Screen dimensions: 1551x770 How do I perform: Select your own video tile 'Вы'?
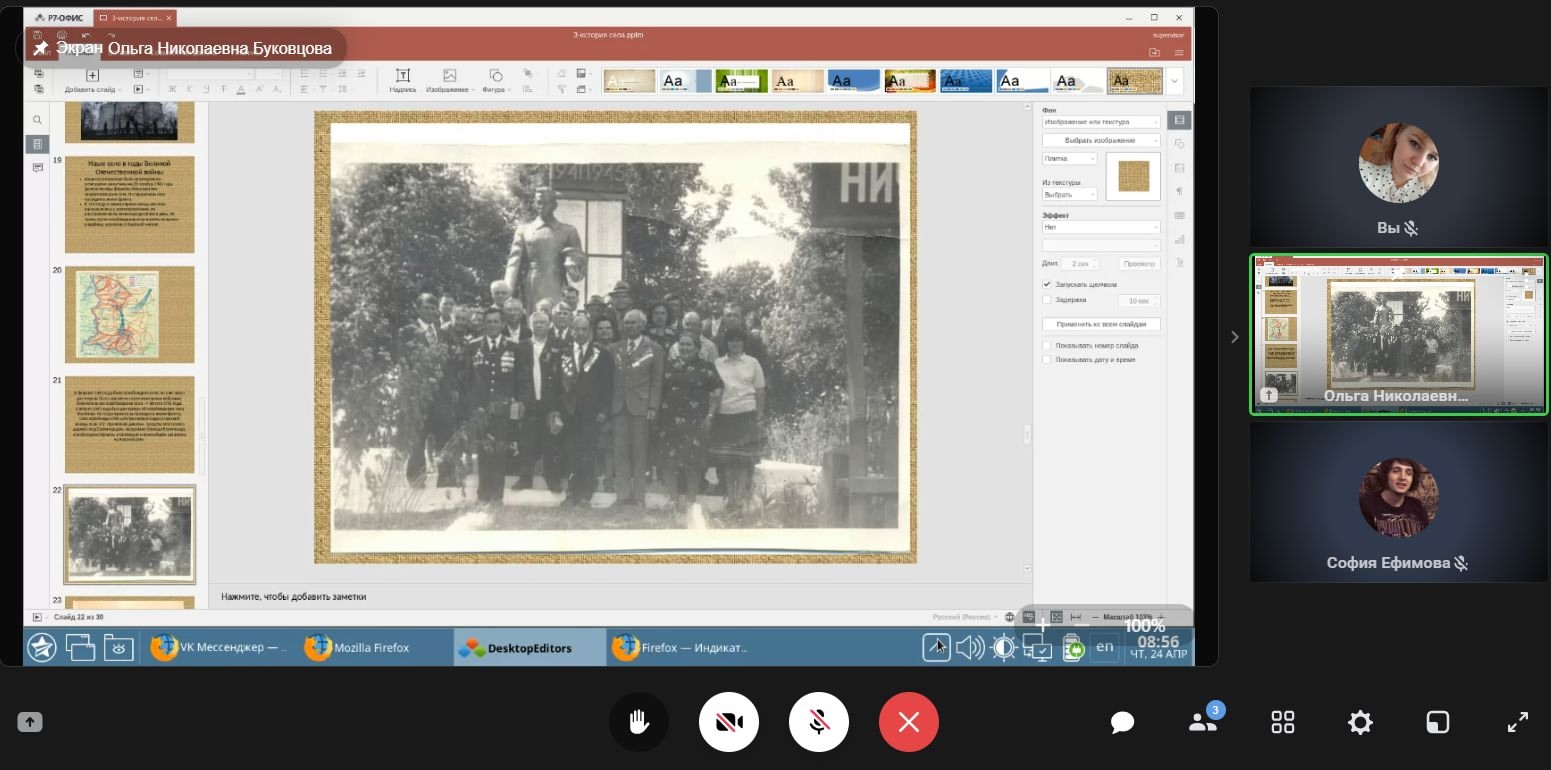(x=1398, y=166)
